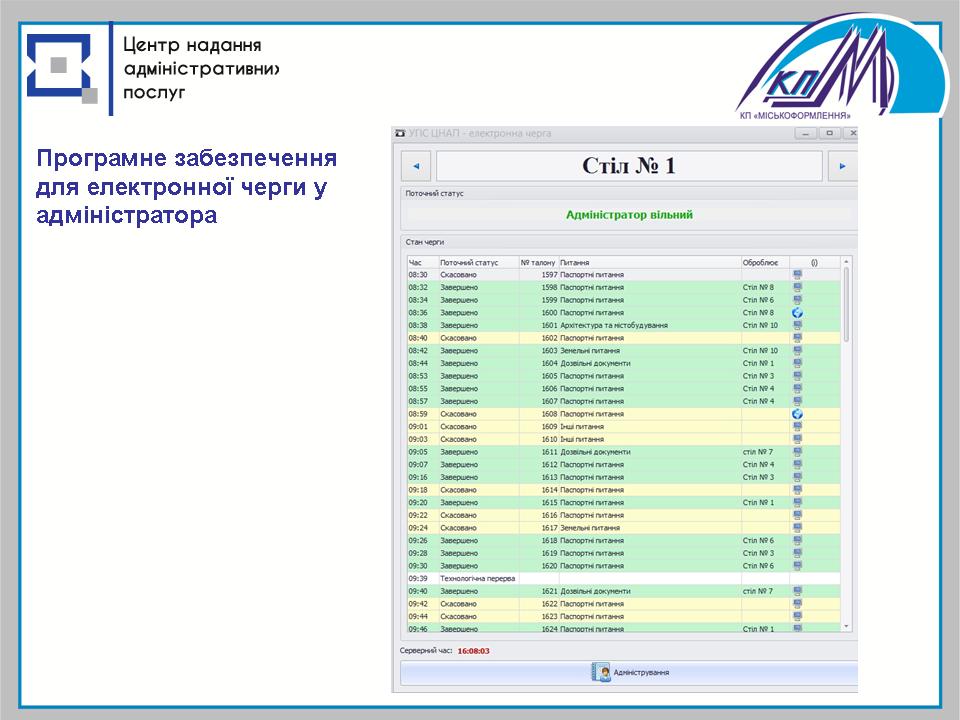Image resolution: width=960 pixels, height=720 pixels.
Task: Click the next desk right arrow button
Action: point(842,166)
